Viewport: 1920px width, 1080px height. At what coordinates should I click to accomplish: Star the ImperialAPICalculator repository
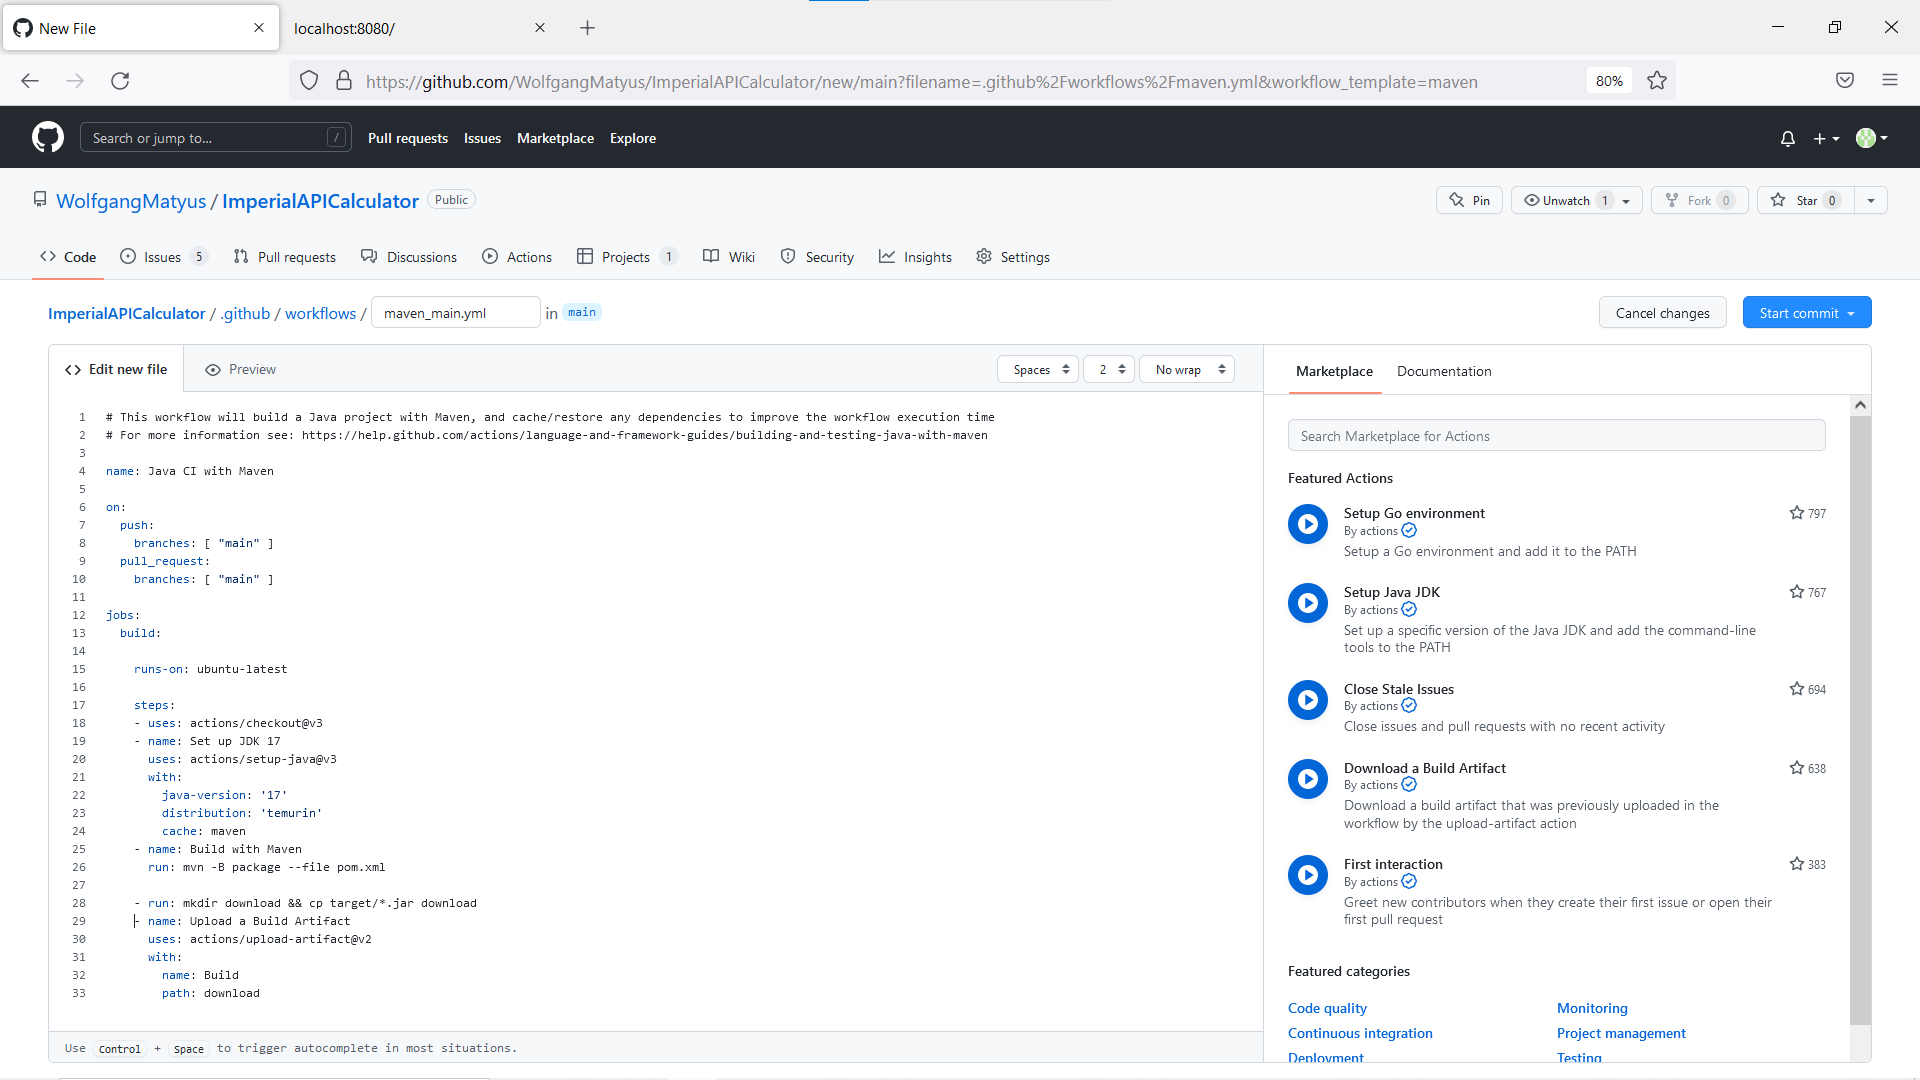(x=1806, y=200)
